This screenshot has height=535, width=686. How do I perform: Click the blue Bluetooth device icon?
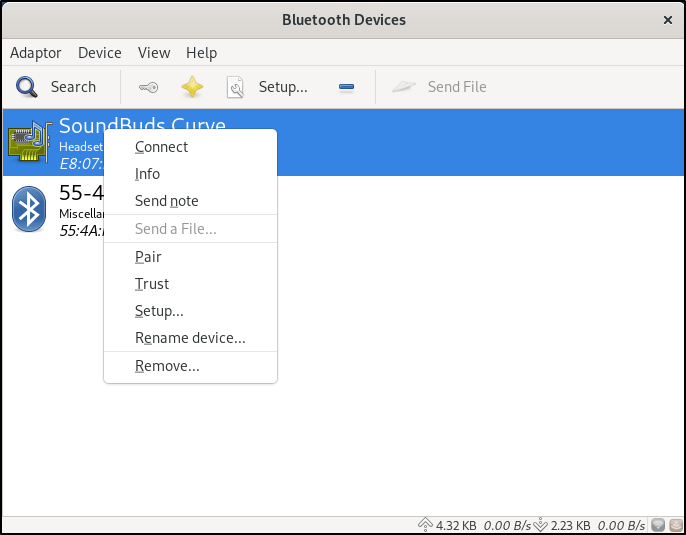(29, 209)
